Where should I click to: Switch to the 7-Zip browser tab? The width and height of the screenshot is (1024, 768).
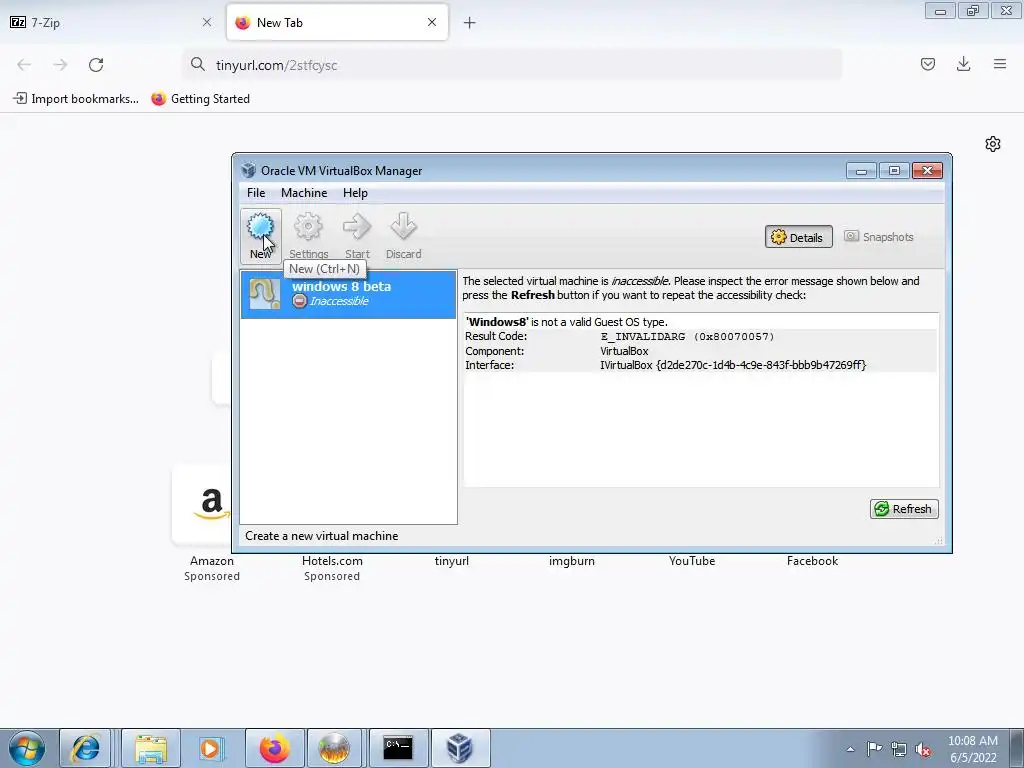[x=111, y=22]
